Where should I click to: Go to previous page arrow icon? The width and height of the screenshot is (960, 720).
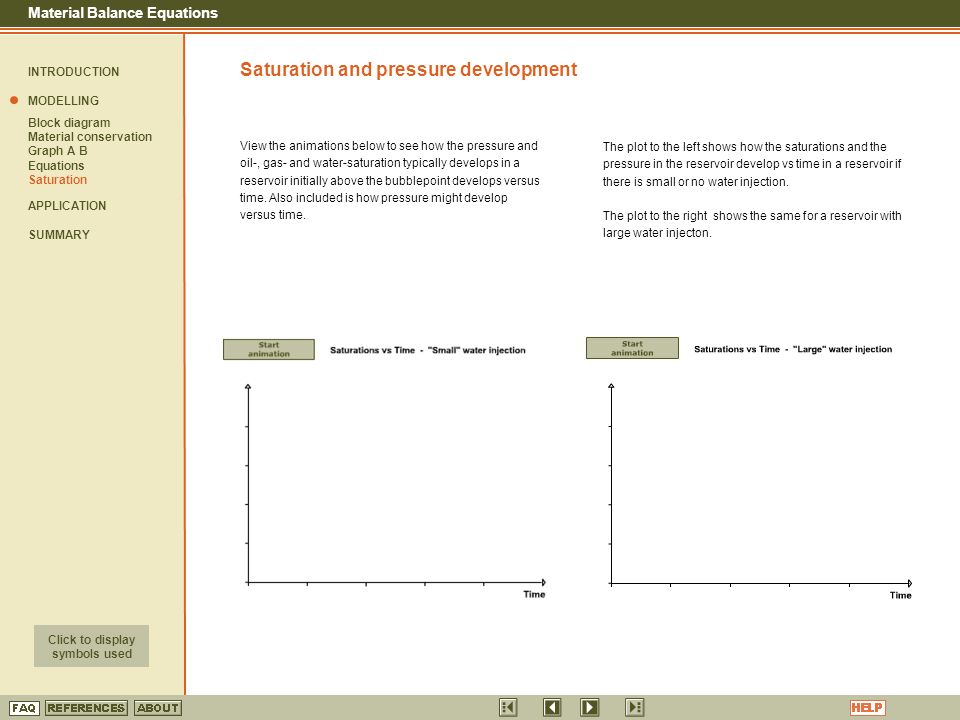[x=552, y=708]
